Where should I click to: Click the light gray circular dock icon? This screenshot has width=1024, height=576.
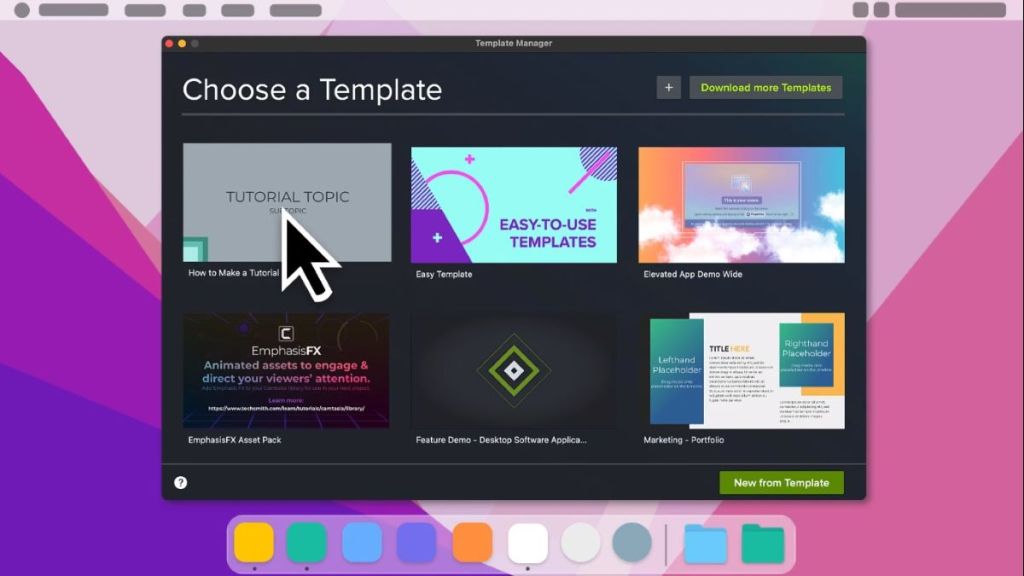(x=580, y=542)
